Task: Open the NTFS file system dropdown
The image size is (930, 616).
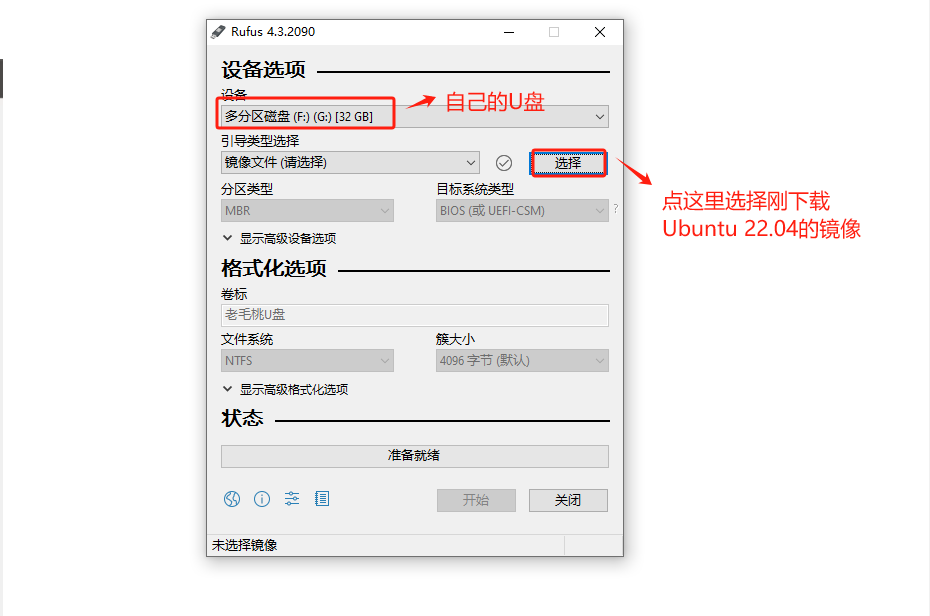Action: point(307,360)
